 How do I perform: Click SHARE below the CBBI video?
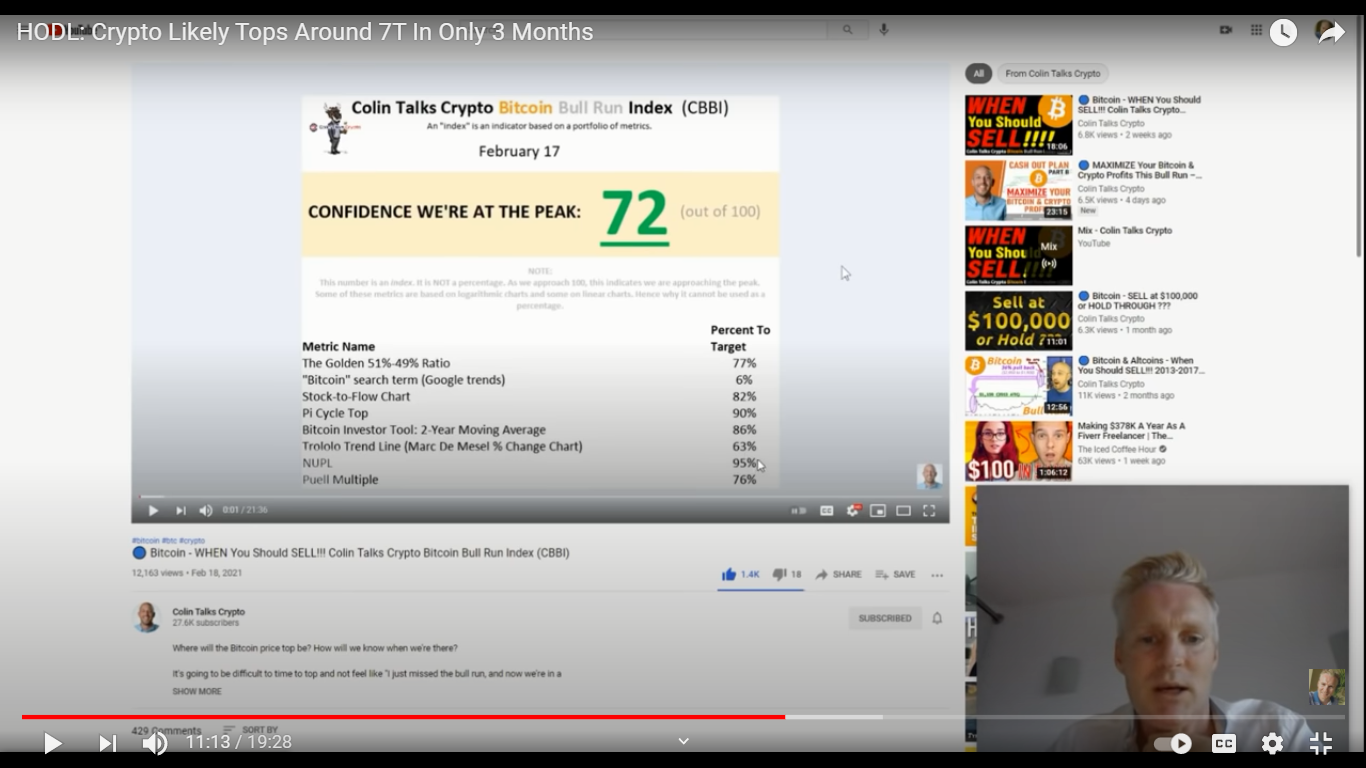coord(838,574)
